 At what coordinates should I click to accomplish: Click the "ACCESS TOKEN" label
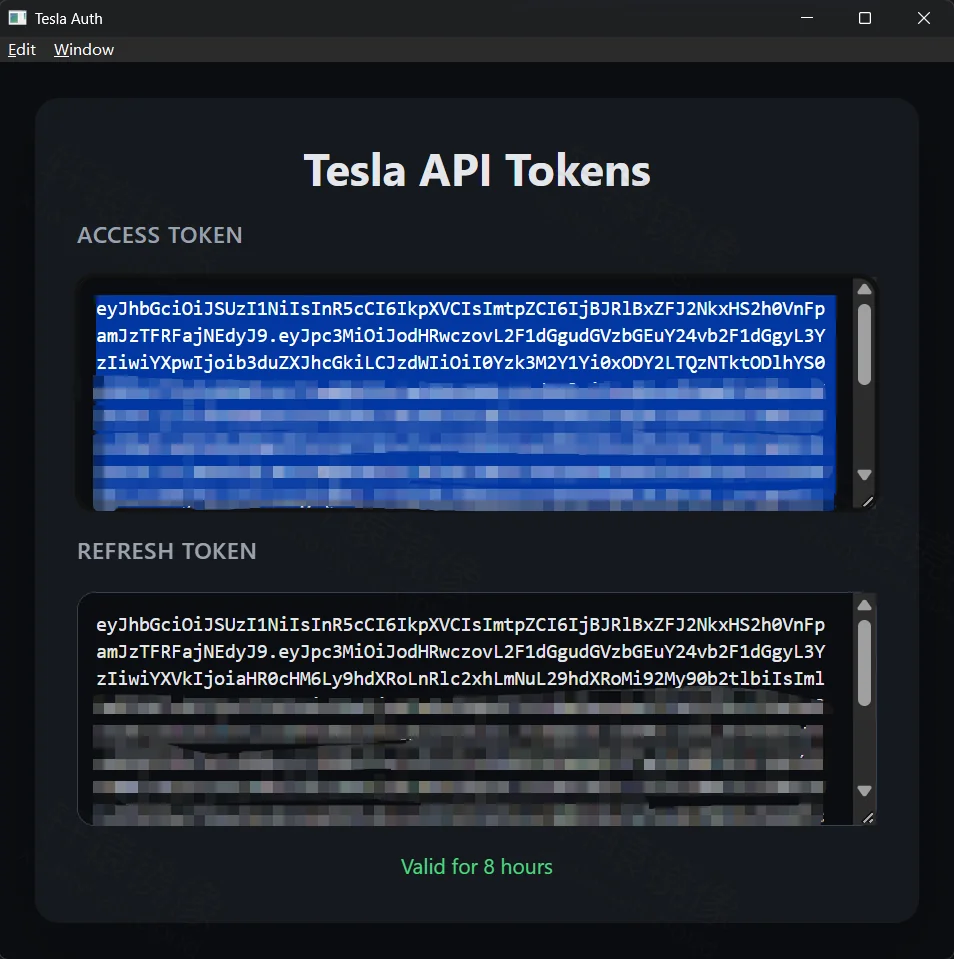[160, 235]
